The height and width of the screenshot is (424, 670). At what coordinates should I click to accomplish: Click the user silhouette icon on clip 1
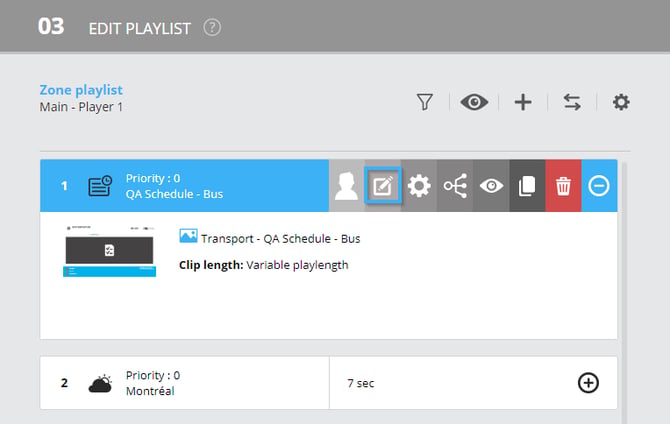coord(347,186)
